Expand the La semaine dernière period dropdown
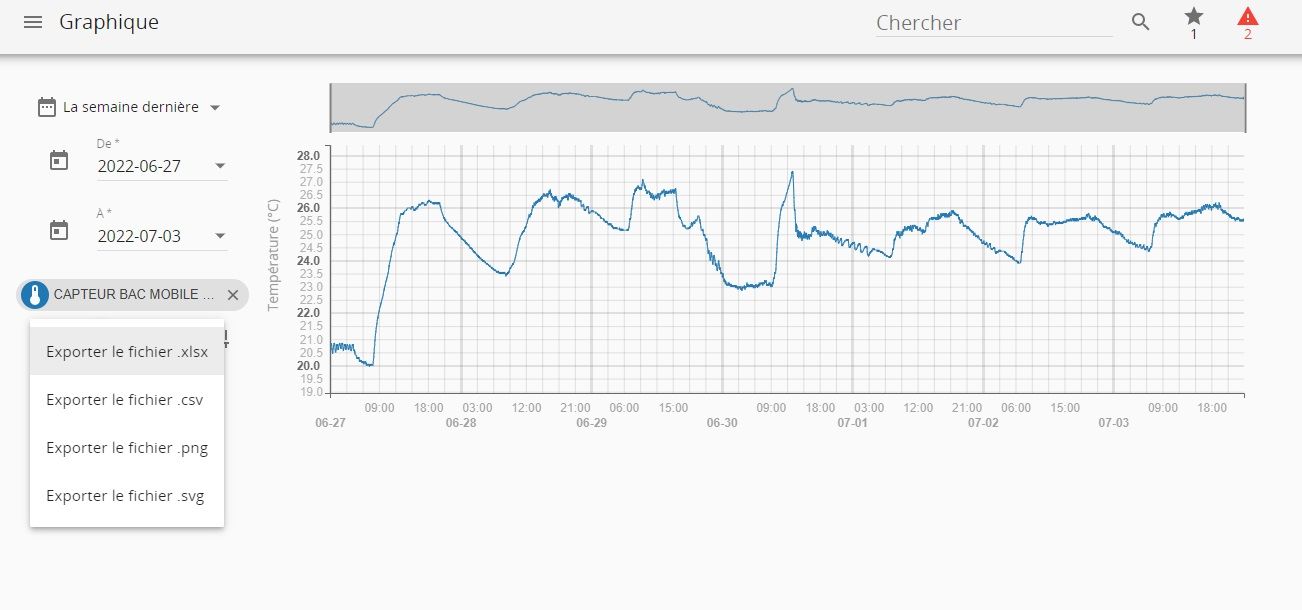 [215, 108]
